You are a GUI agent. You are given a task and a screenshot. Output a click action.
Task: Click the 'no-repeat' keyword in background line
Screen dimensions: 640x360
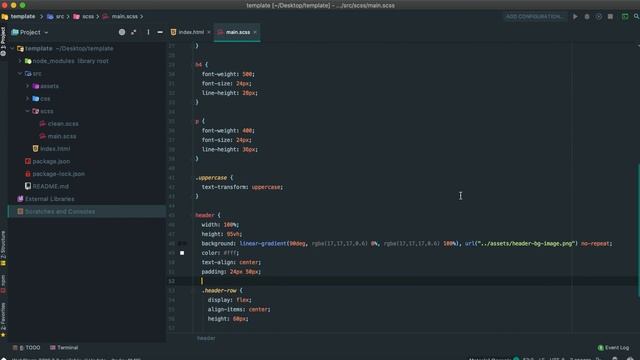click(x=595, y=244)
